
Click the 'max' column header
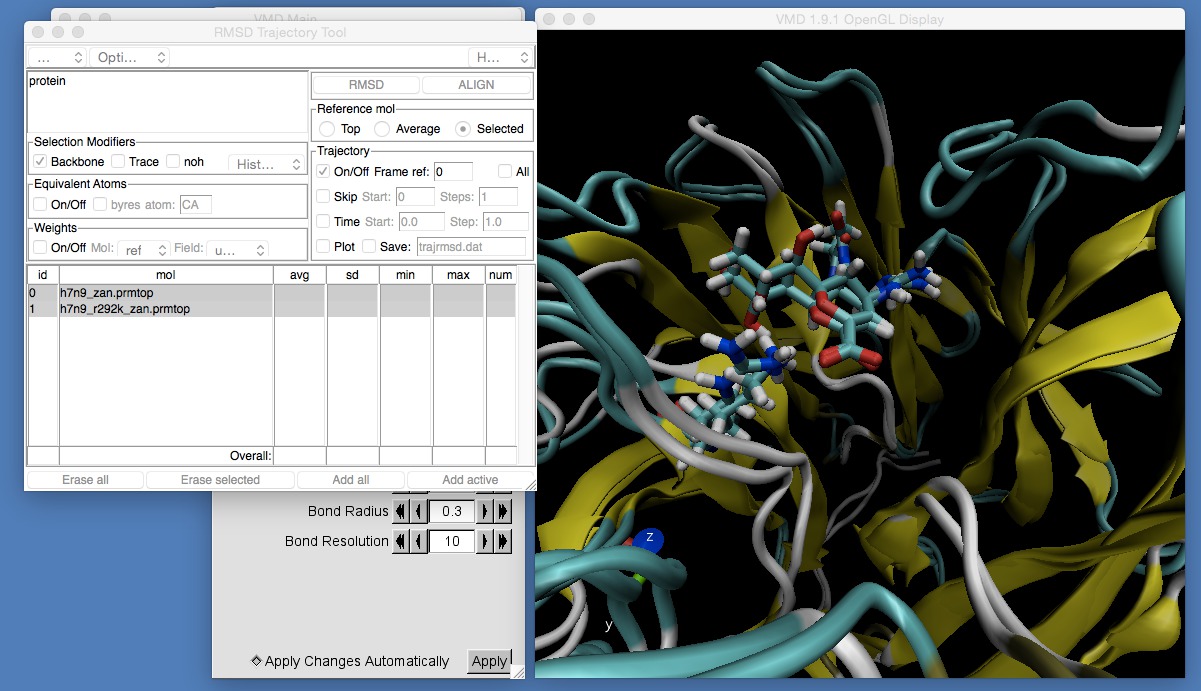[459, 274]
